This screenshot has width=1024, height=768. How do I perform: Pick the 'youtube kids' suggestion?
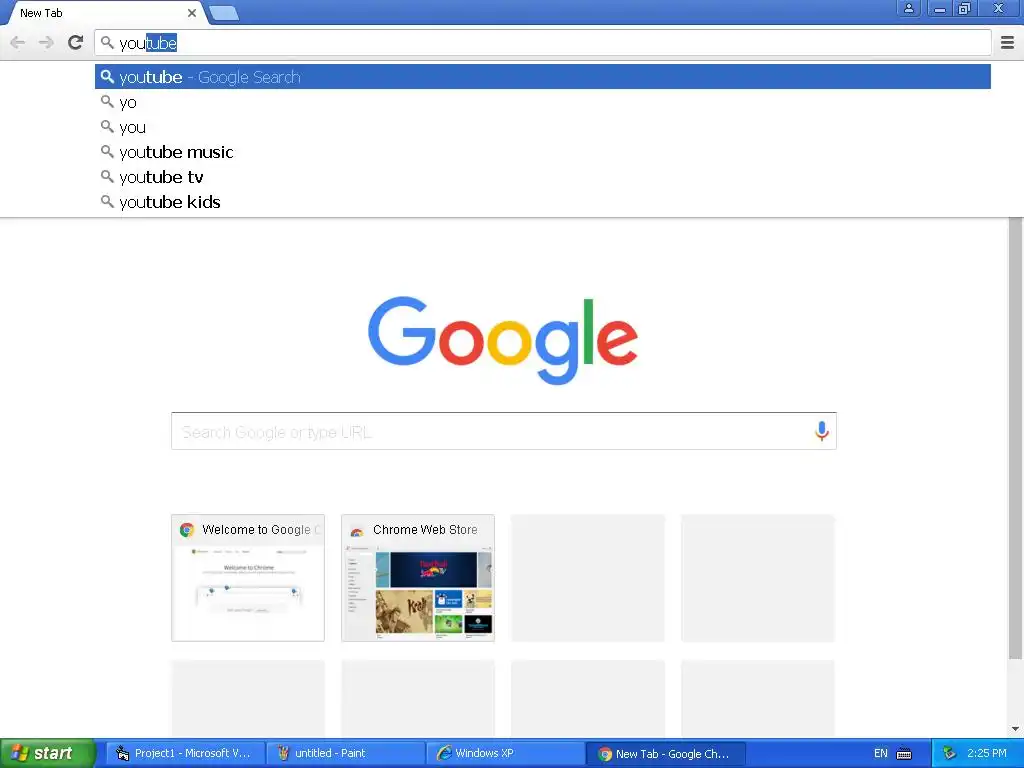coord(543,202)
